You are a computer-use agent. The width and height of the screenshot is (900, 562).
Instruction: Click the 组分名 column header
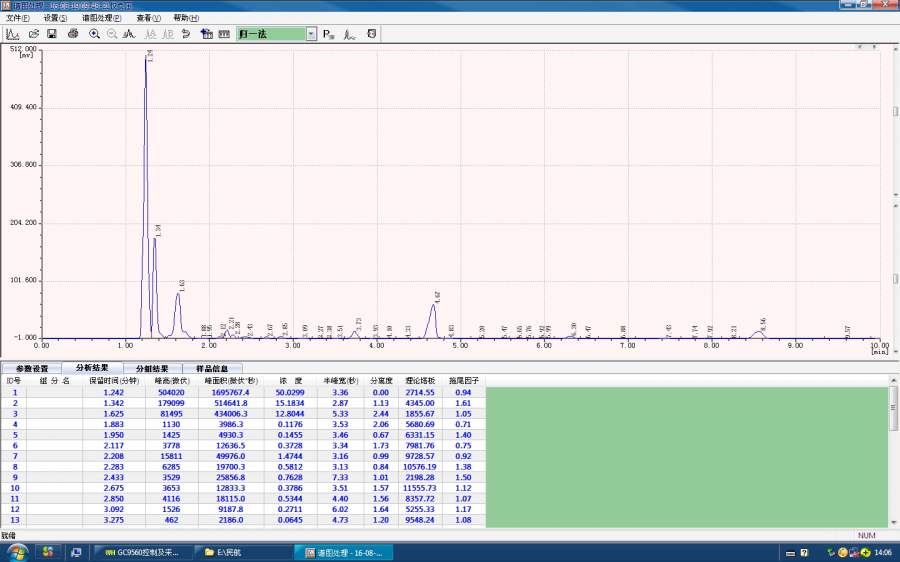point(55,381)
